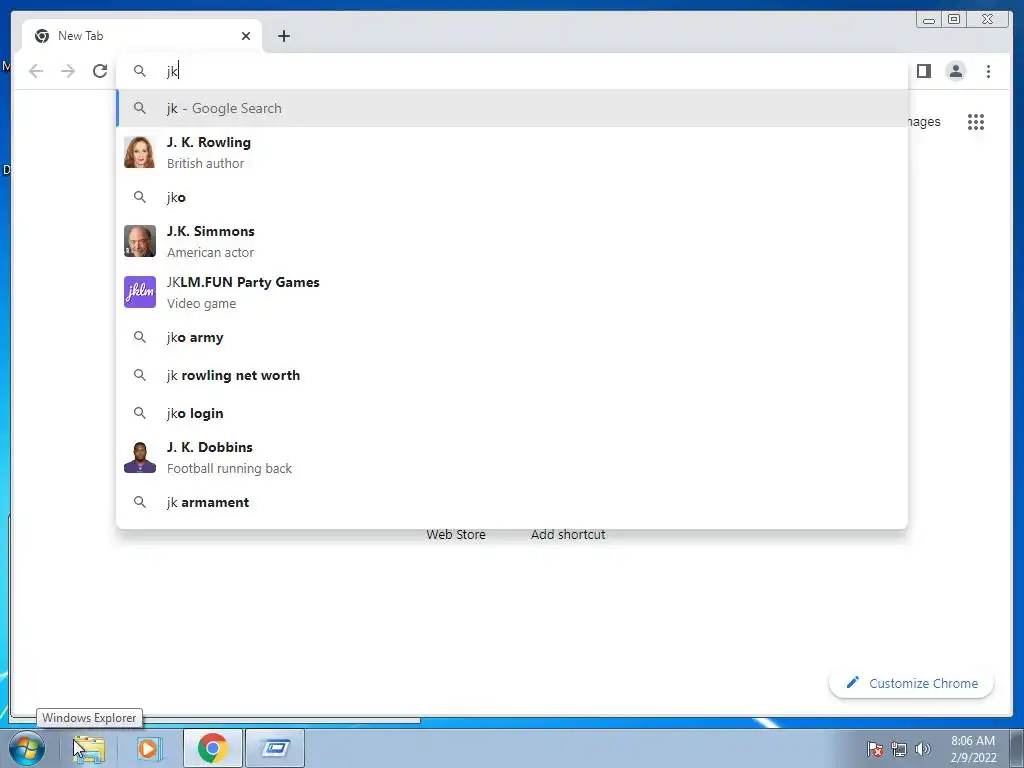Open Chrome three-dot menu
This screenshot has height=768, width=1024.
click(988, 71)
